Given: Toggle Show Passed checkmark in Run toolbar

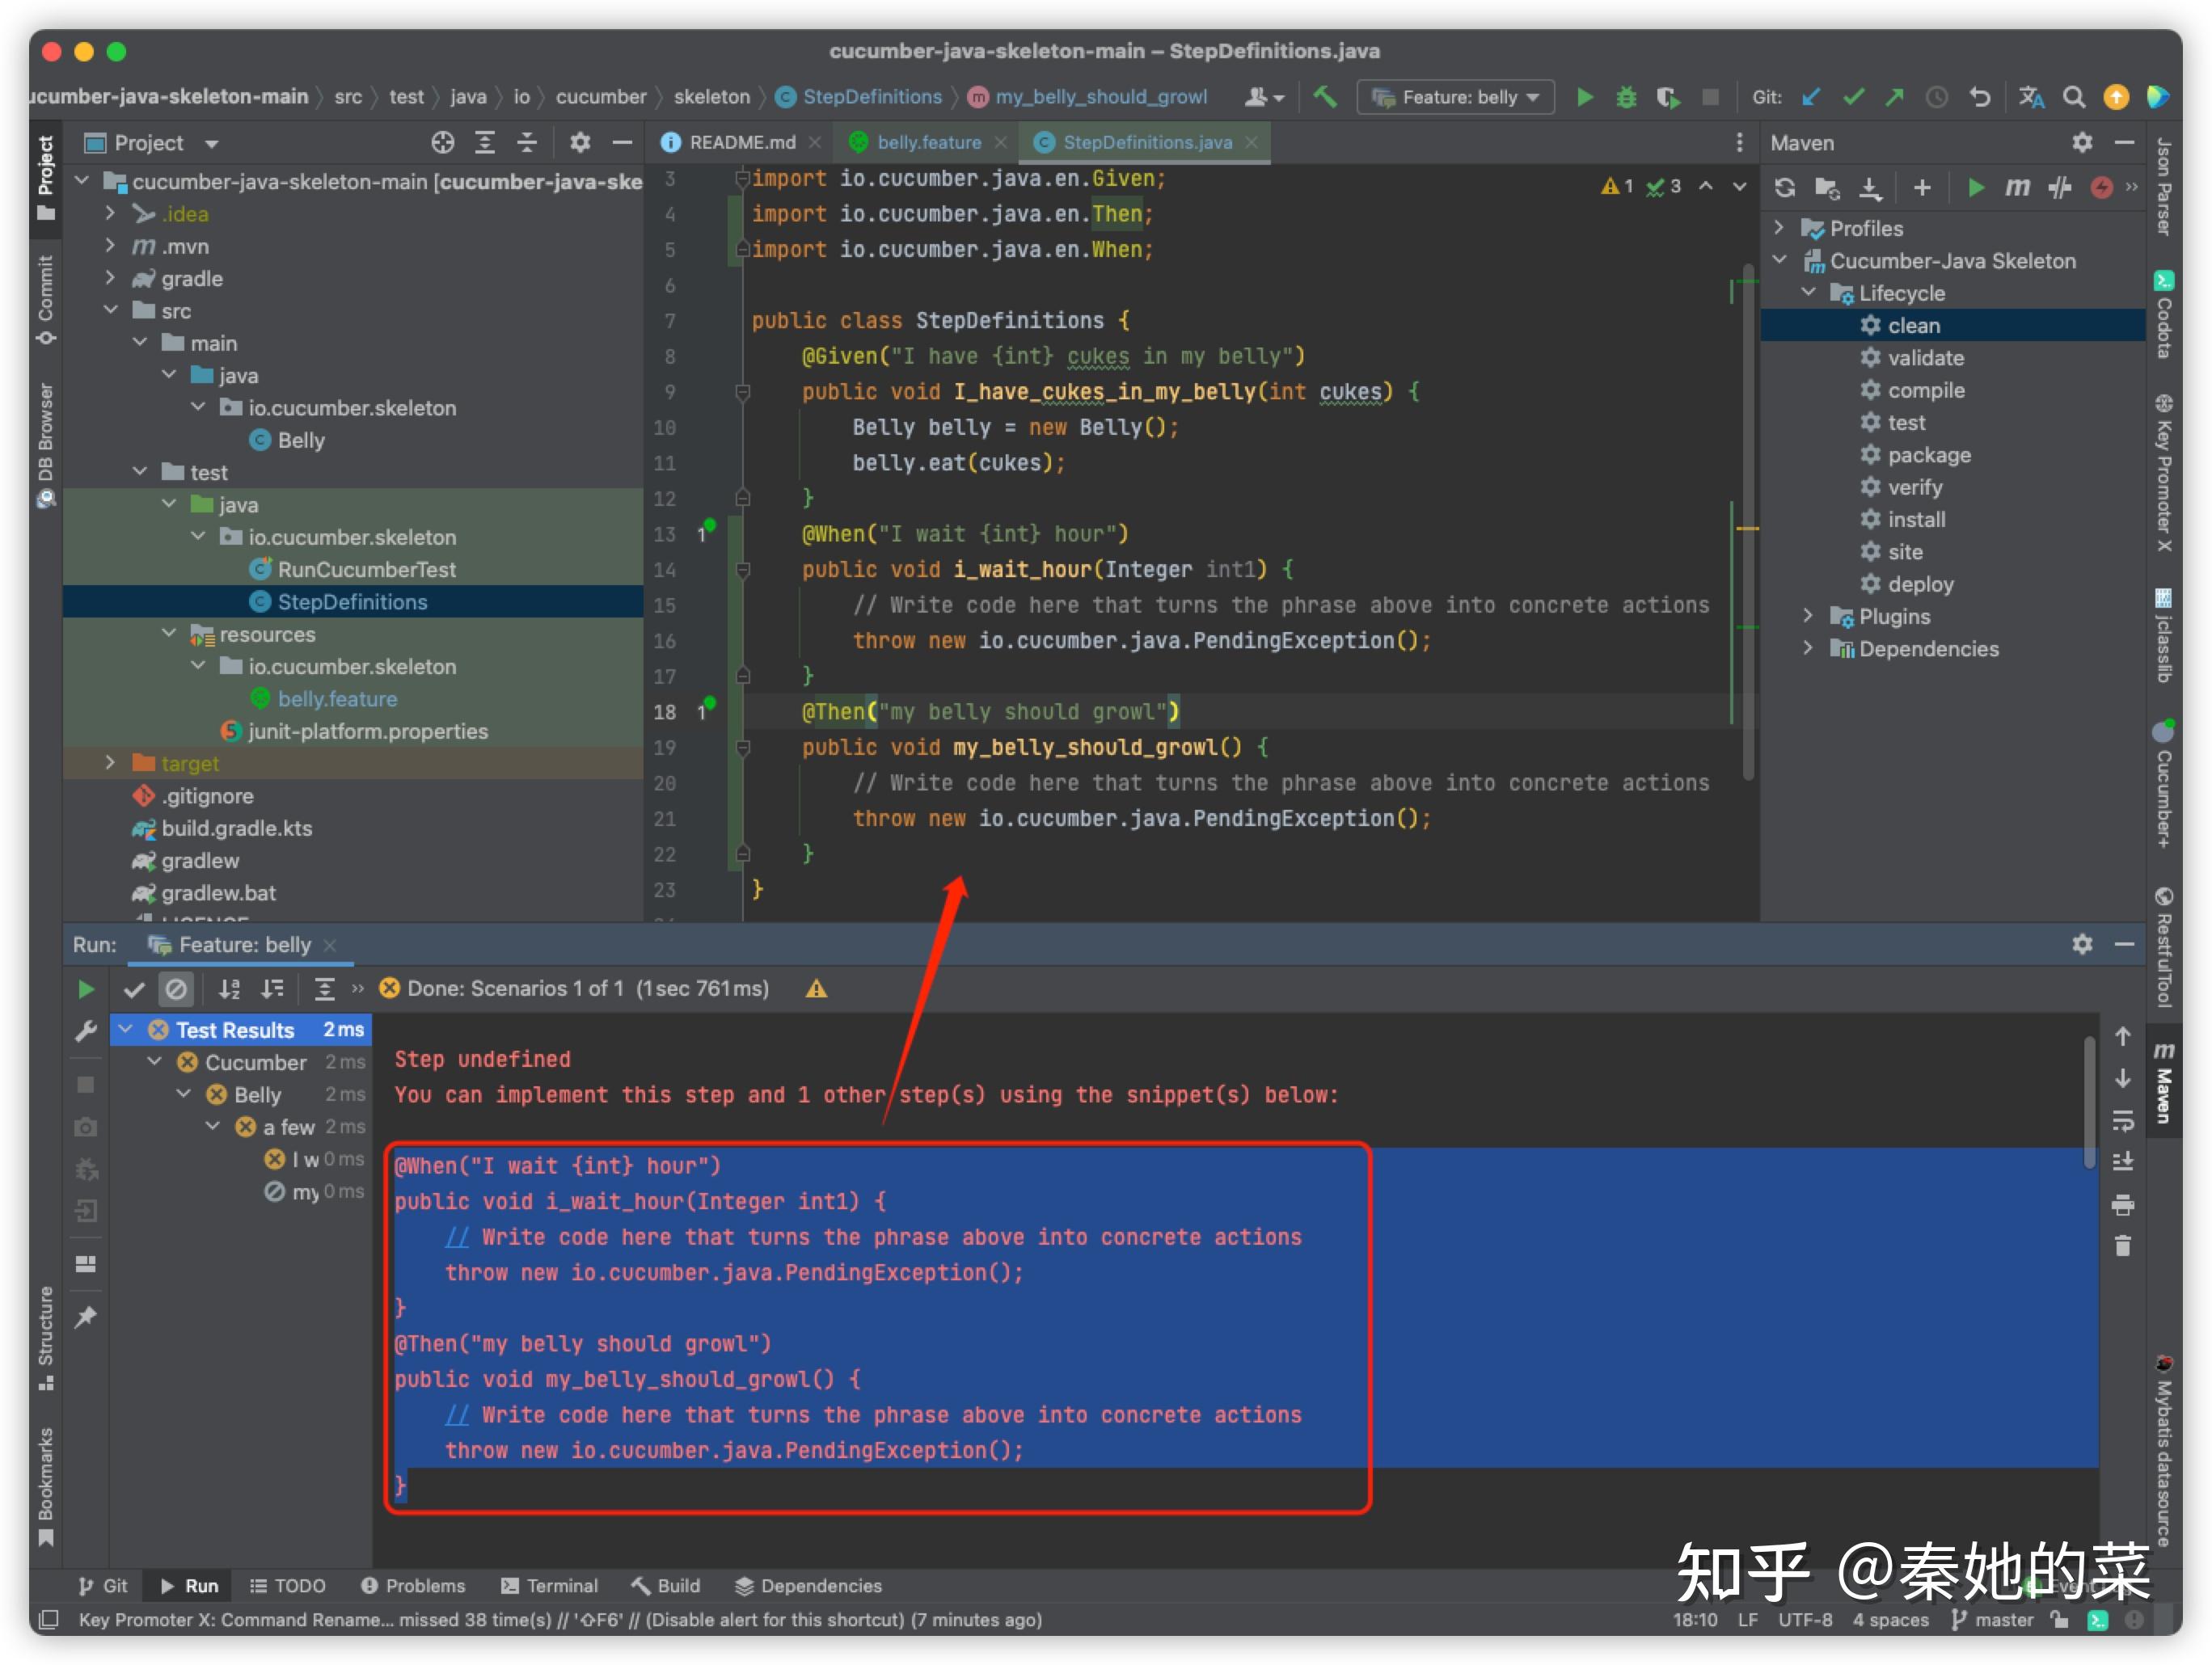Looking at the screenshot, I should point(133,989).
